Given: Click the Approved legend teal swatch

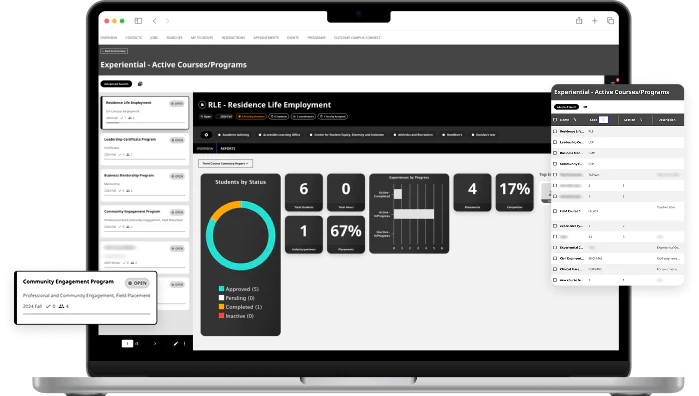Looking at the screenshot, I should pos(221,289).
